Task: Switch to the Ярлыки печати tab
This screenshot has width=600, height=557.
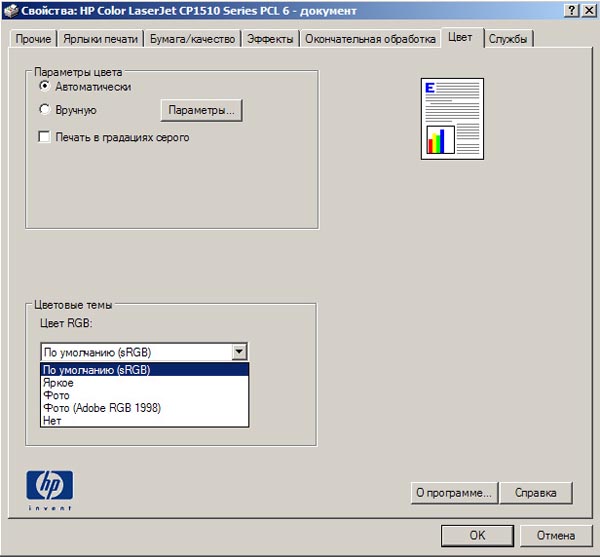Action: click(x=100, y=39)
